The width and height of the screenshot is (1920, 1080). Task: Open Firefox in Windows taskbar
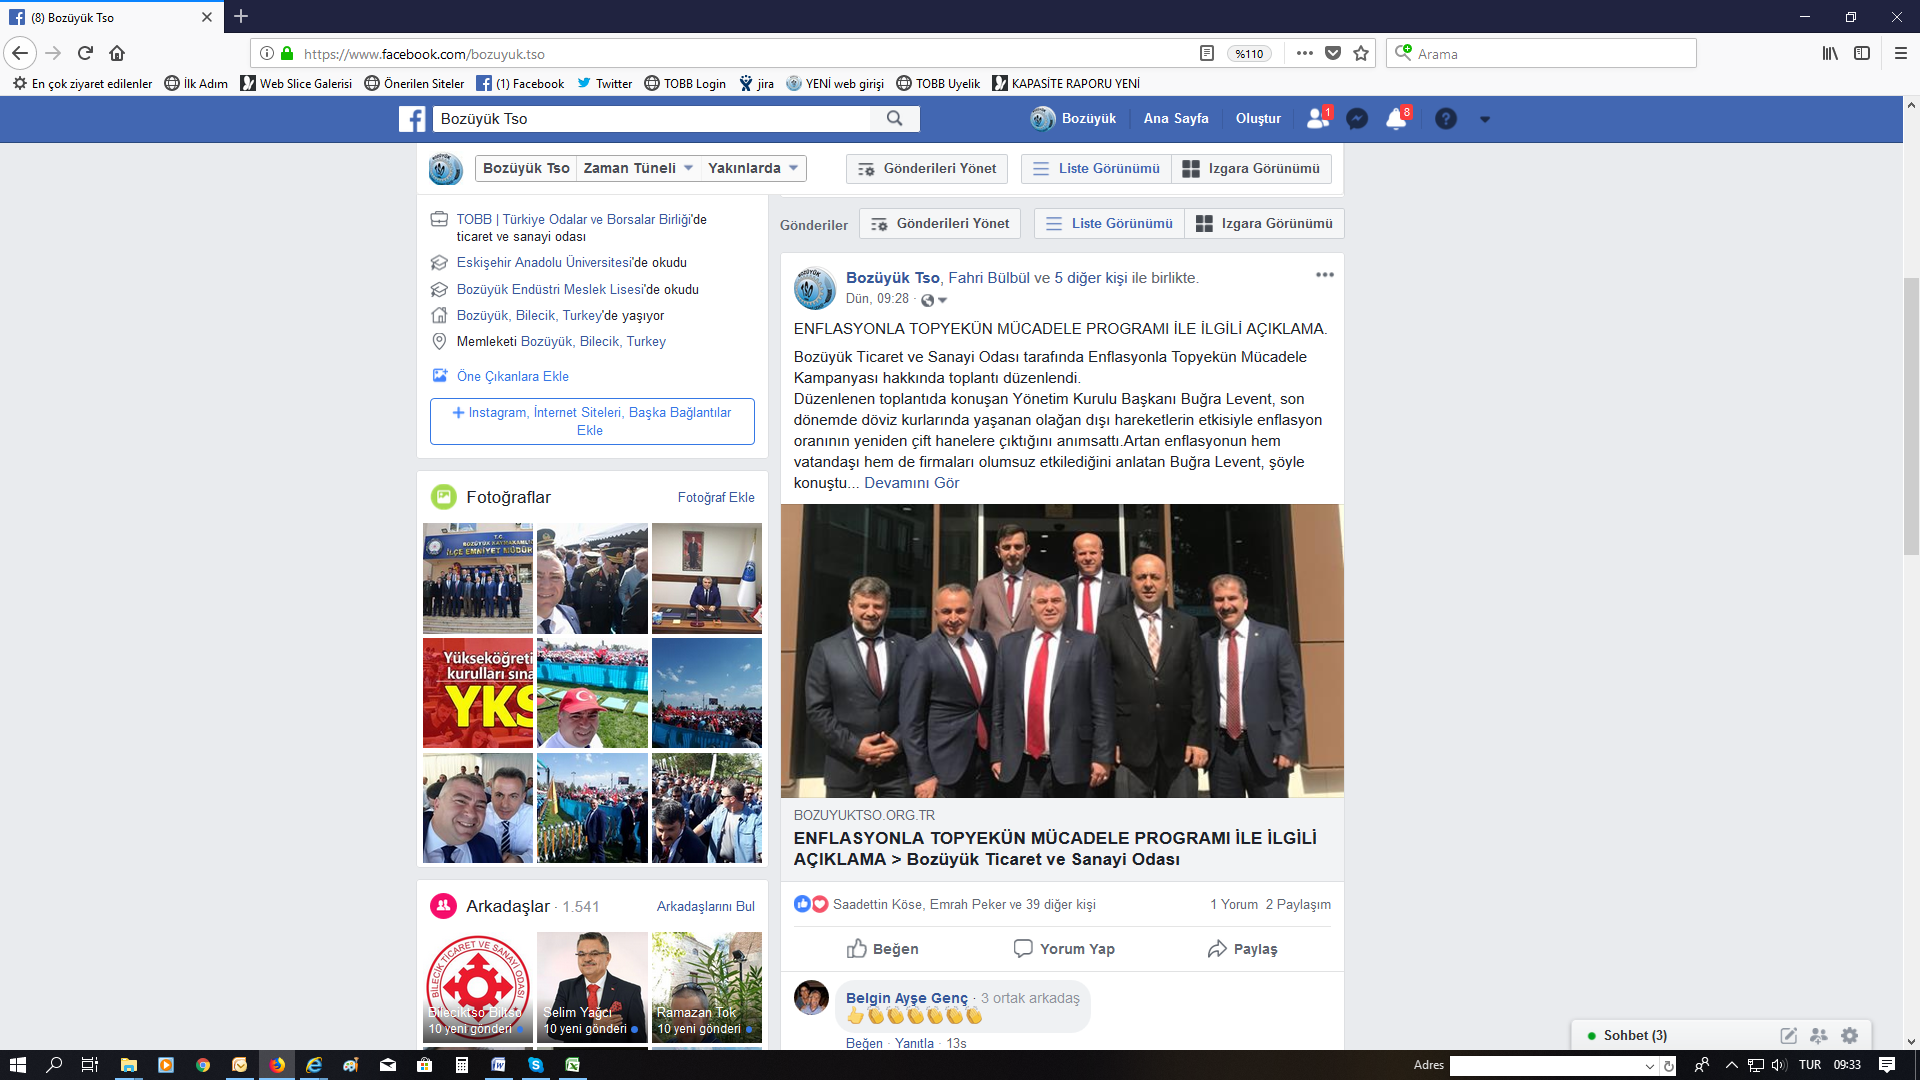pyautogui.click(x=277, y=1065)
